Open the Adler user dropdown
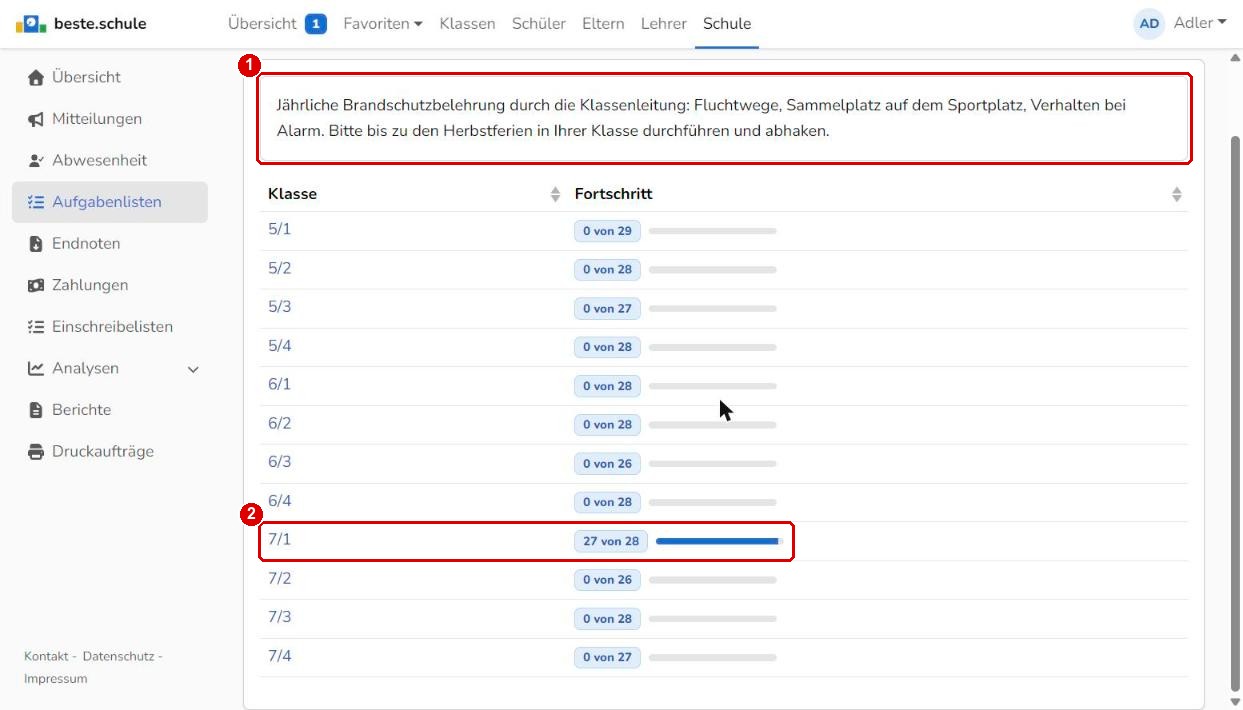The image size is (1243, 710). (x=1200, y=23)
